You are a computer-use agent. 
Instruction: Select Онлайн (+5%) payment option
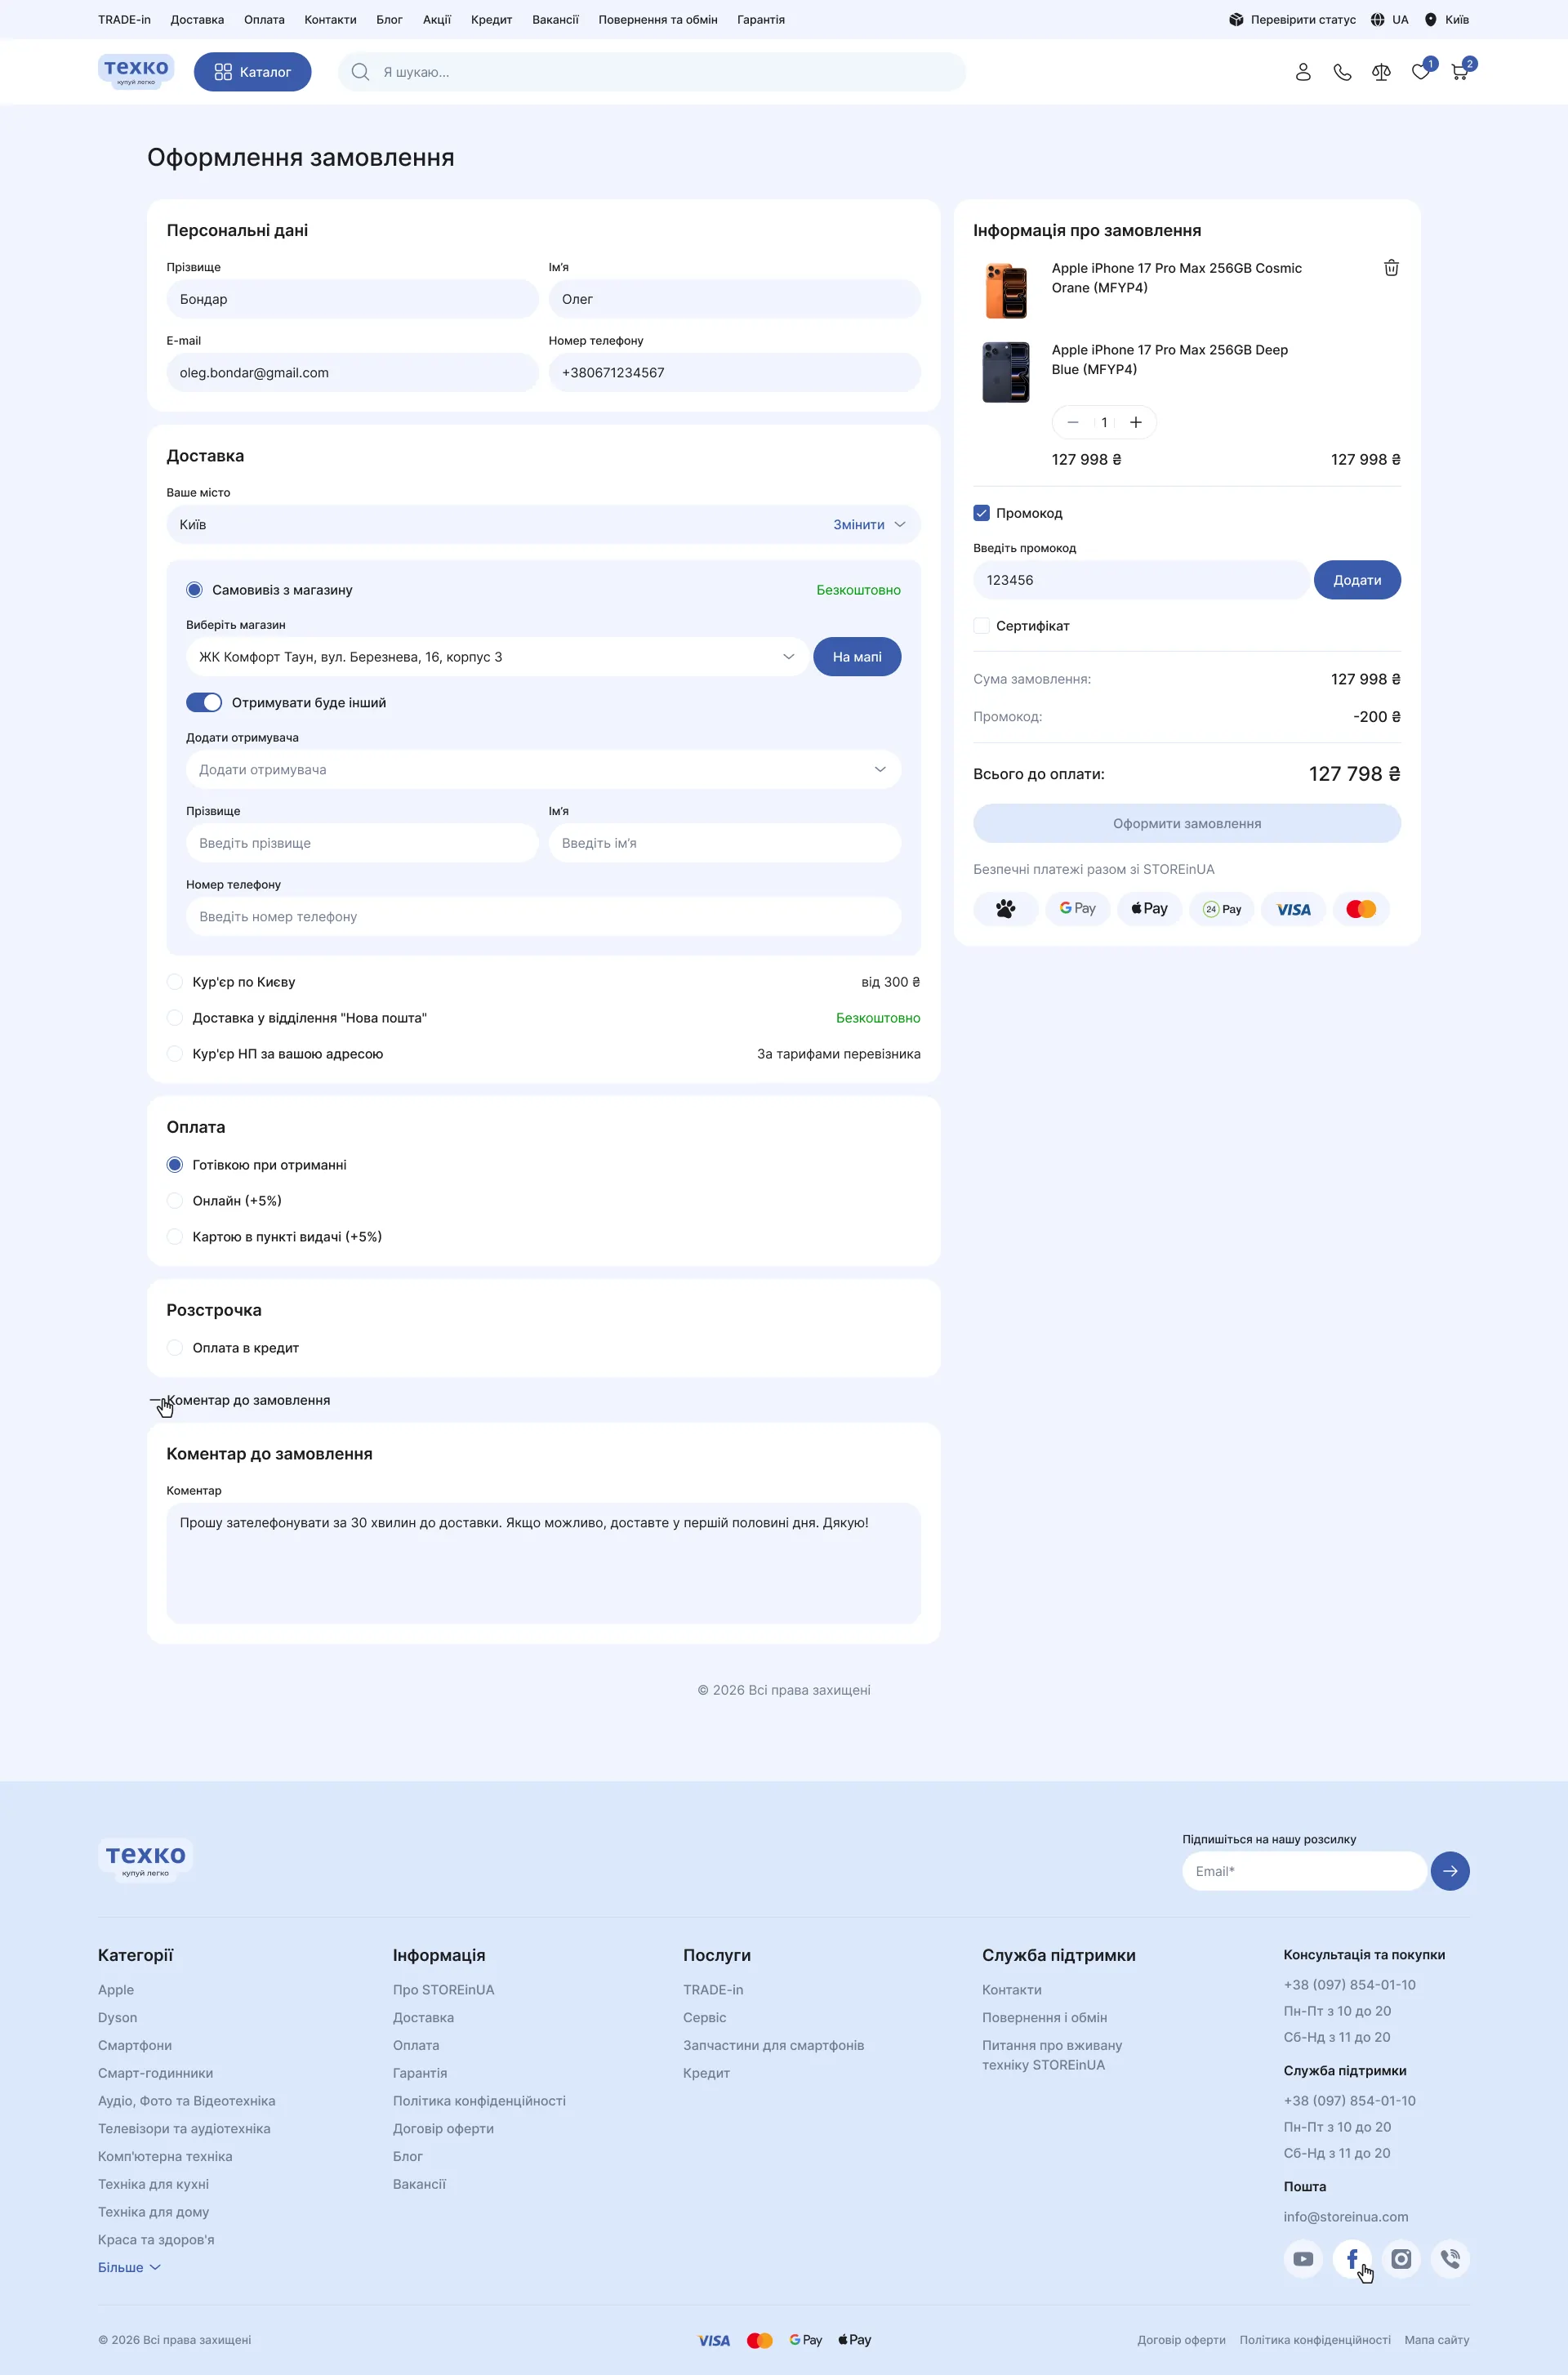click(x=175, y=1201)
